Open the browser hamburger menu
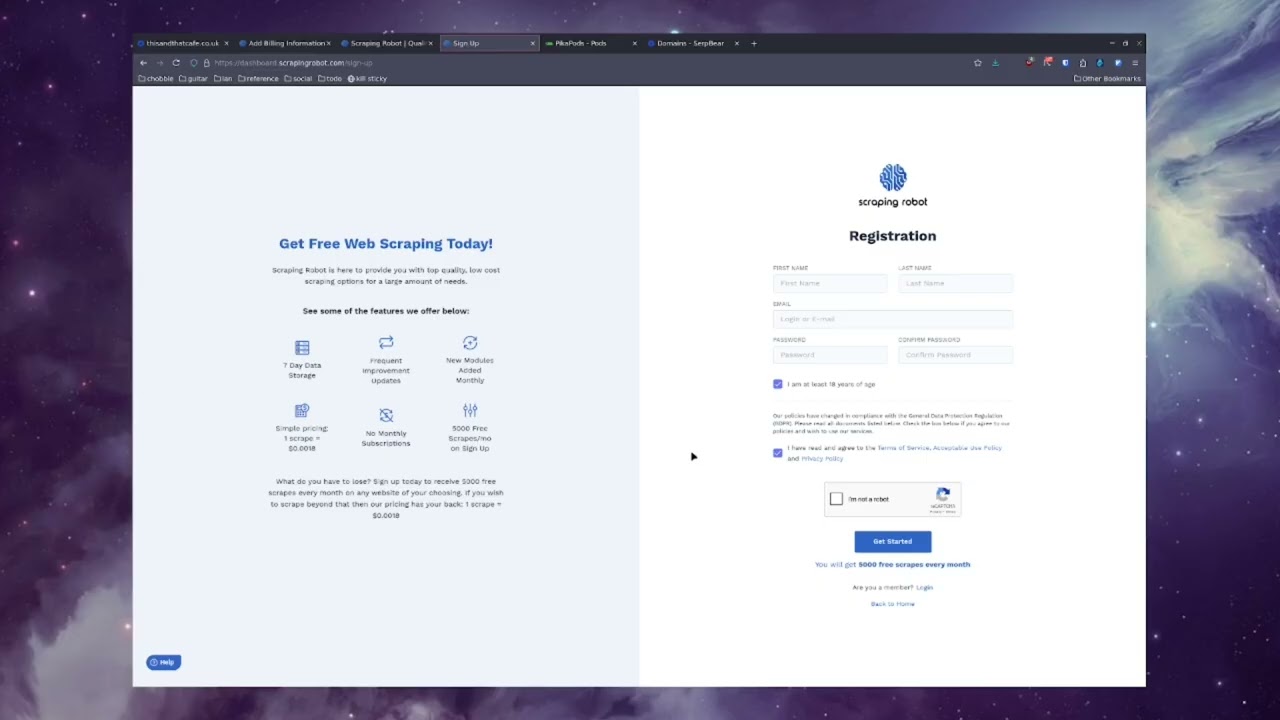The image size is (1280, 720). (x=1135, y=63)
